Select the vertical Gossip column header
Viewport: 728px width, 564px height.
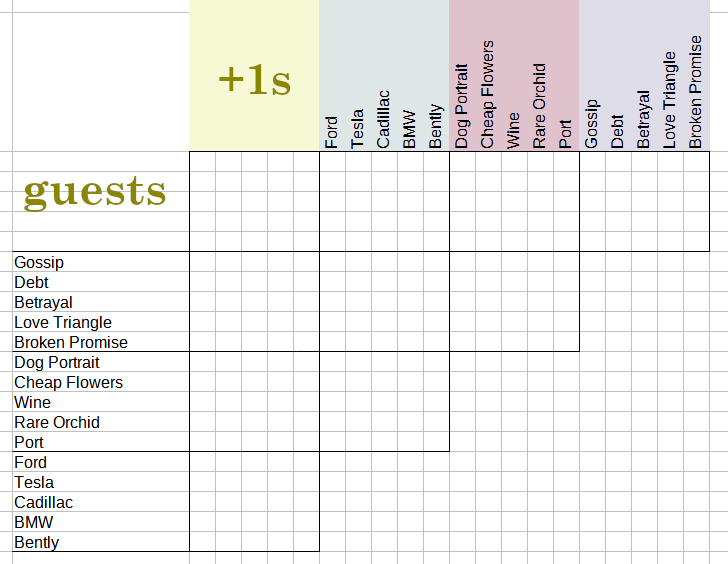(x=592, y=124)
